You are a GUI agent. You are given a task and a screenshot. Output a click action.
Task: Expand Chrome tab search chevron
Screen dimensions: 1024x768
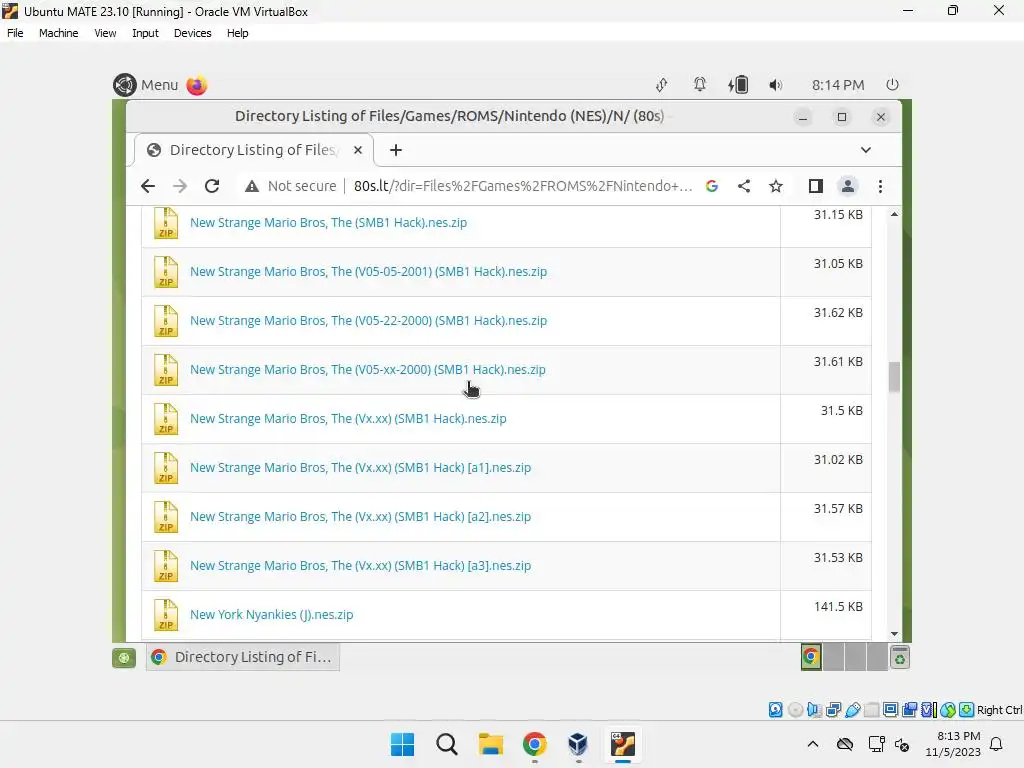pos(866,150)
